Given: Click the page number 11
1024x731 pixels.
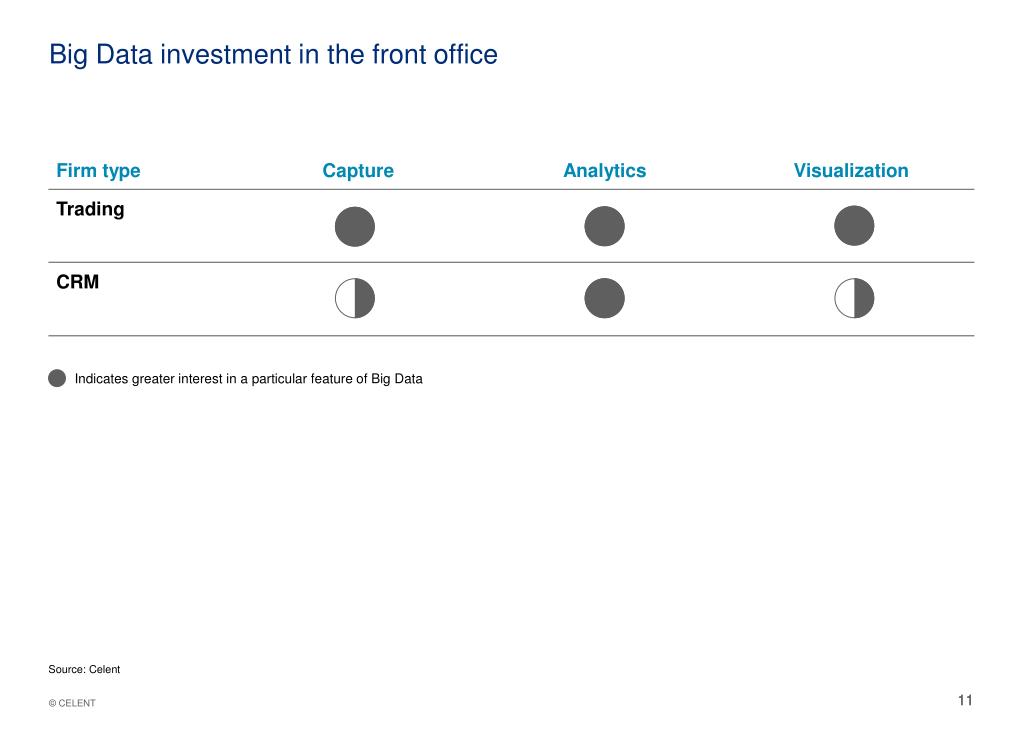Looking at the screenshot, I should (965, 700).
